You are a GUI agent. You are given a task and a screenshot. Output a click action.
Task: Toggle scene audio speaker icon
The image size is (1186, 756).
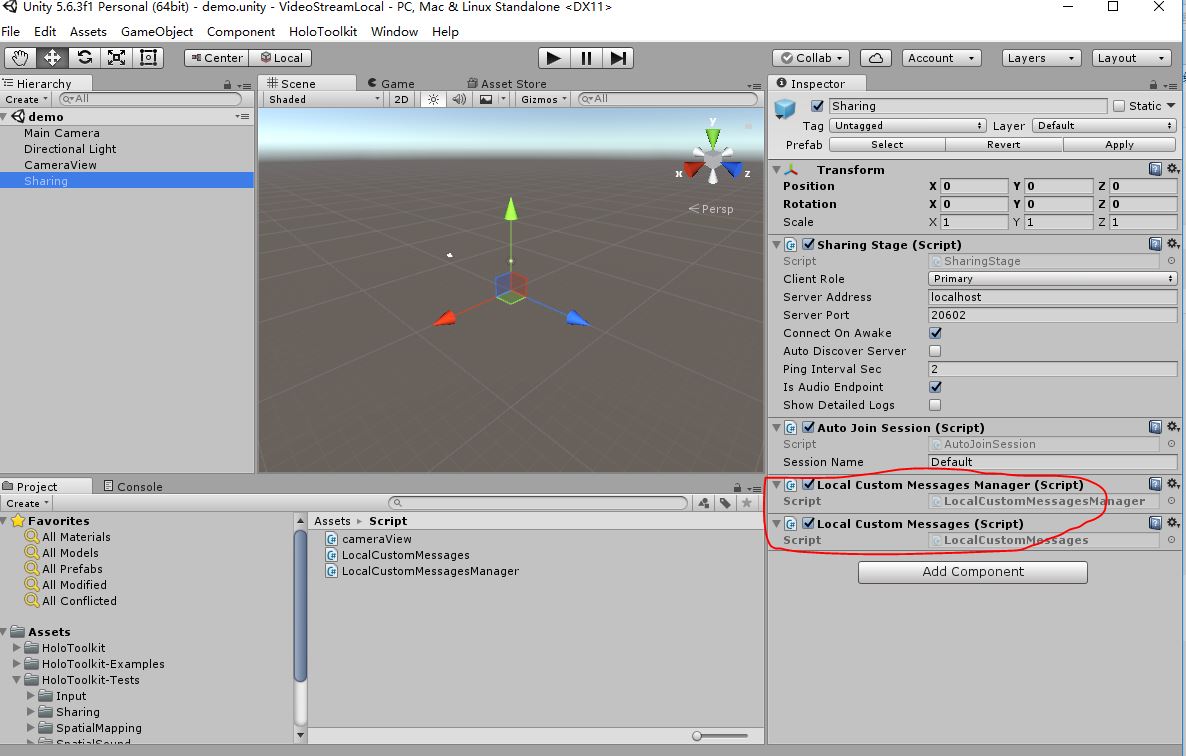[459, 99]
